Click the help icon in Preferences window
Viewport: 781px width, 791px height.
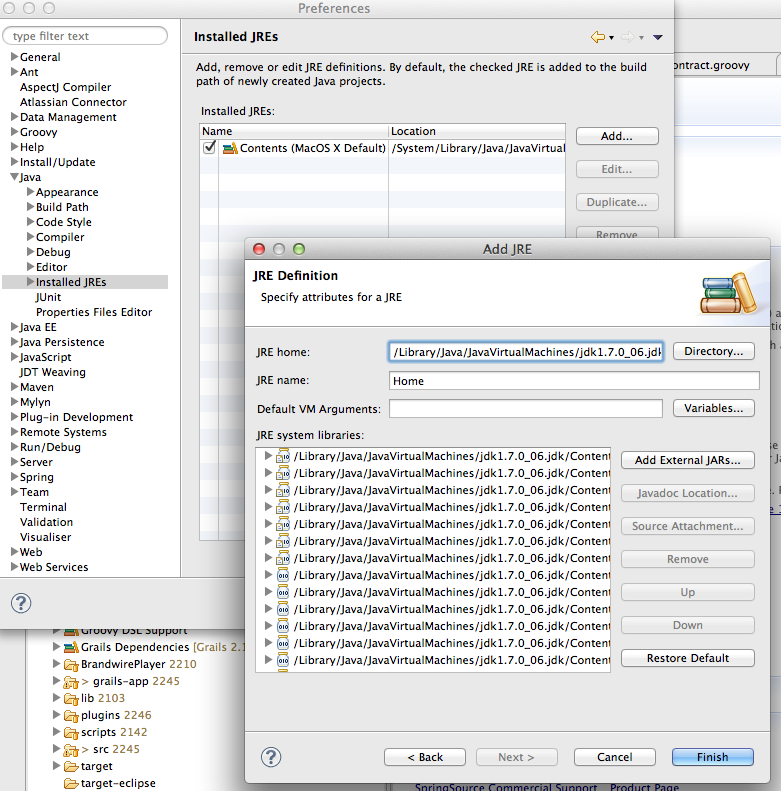21,603
